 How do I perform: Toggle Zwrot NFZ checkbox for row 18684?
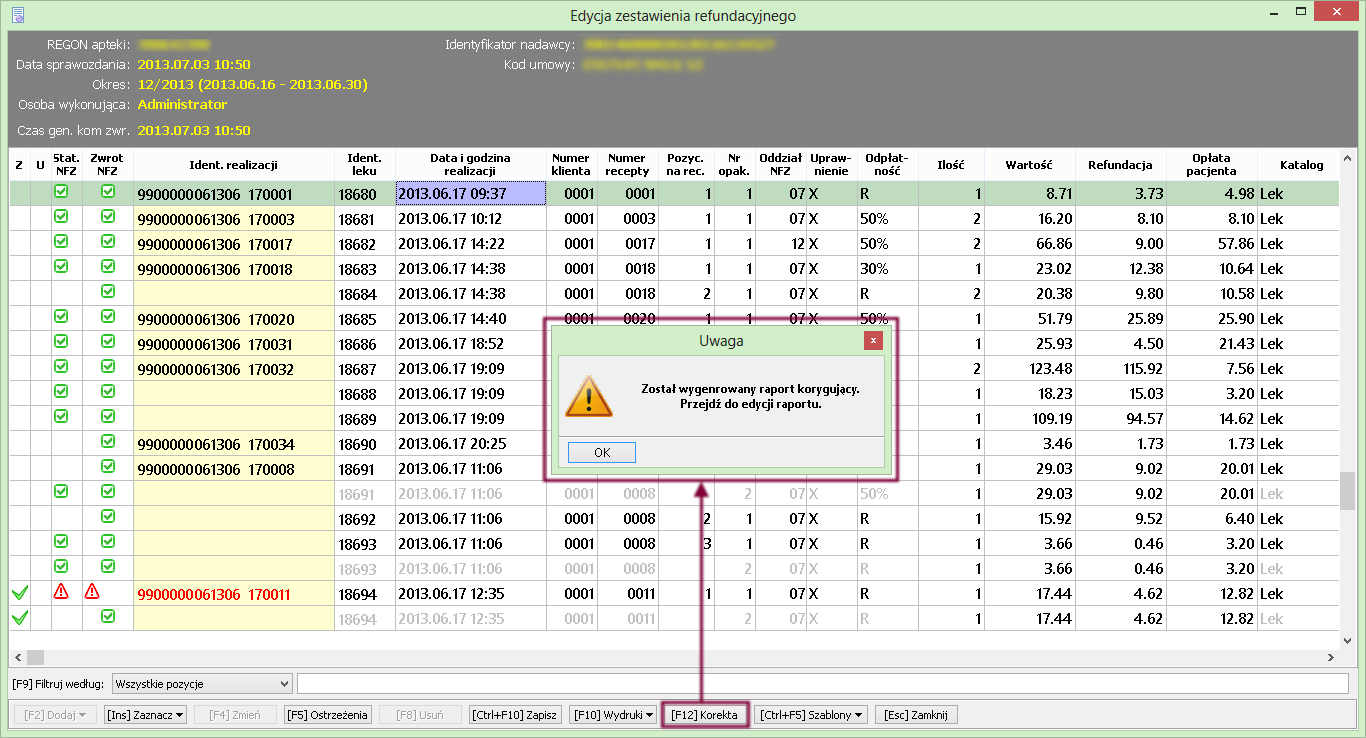(x=108, y=291)
